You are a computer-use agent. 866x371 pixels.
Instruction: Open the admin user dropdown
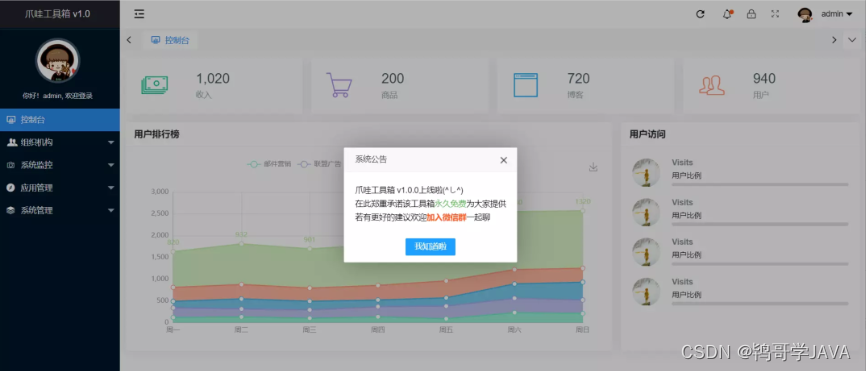[837, 14]
